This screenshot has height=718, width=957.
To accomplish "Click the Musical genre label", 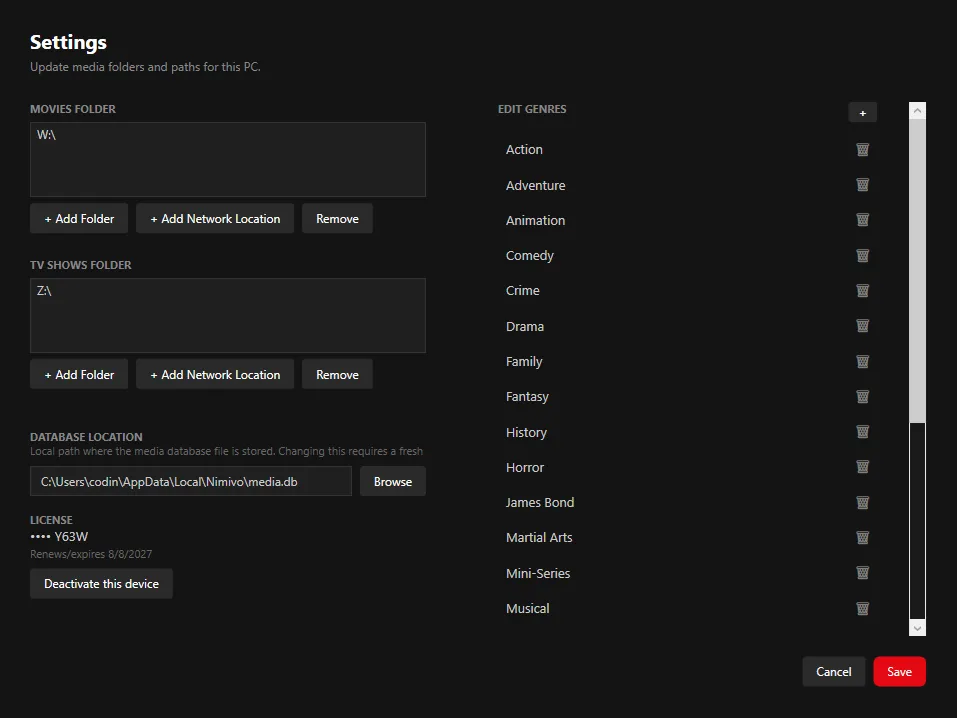I will 527,609.
